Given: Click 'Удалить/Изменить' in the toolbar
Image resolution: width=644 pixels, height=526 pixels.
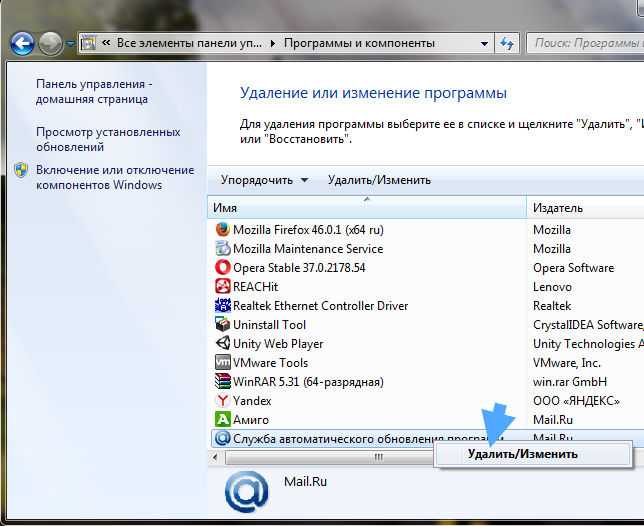Looking at the screenshot, I should pos(379,180).
